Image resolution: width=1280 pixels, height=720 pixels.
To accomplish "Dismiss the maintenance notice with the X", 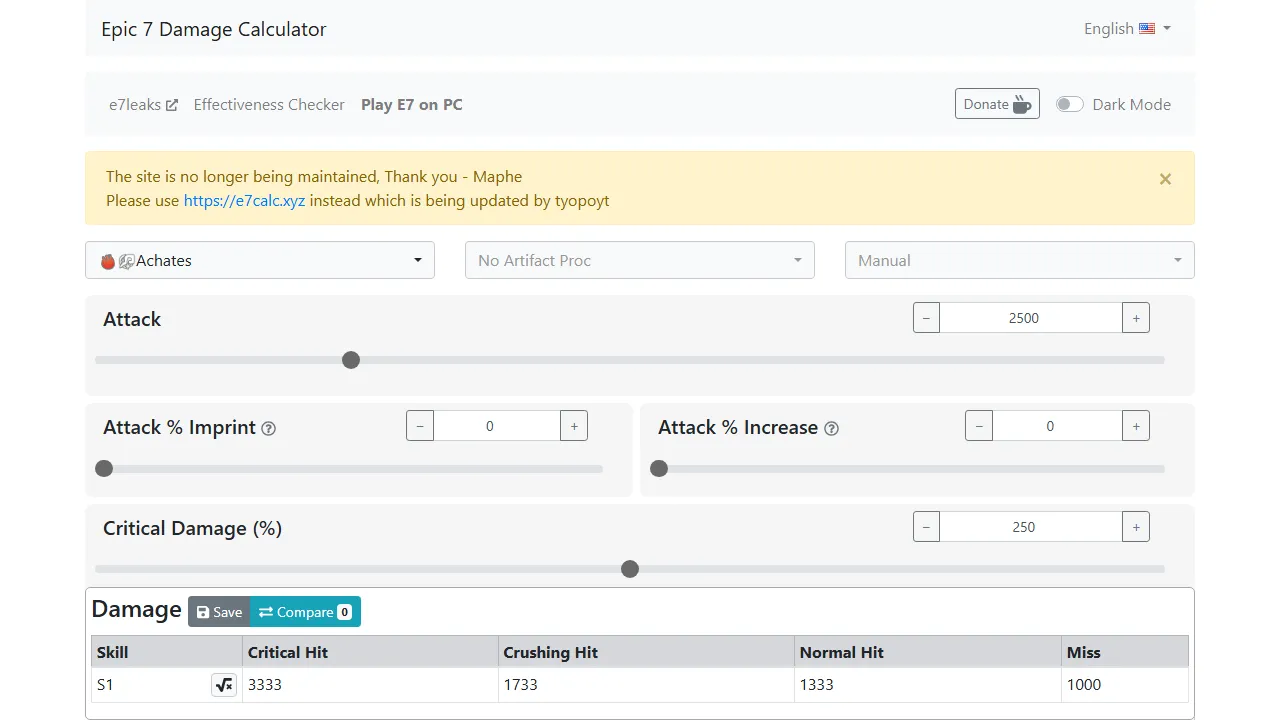I will 1165,179.
